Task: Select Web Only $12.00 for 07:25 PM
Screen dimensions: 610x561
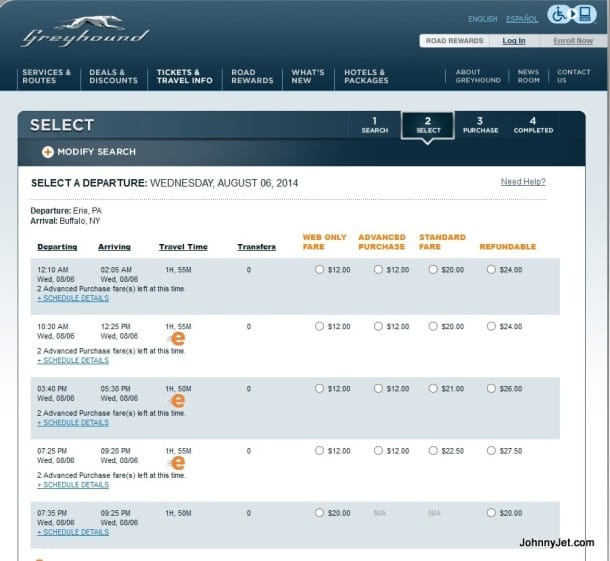Action: [319, 451]
